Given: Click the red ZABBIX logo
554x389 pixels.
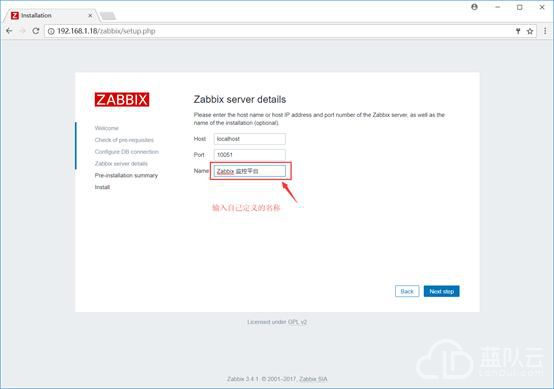Looking at the screenshot, I should pyautogui.click(x=122, y=99).
